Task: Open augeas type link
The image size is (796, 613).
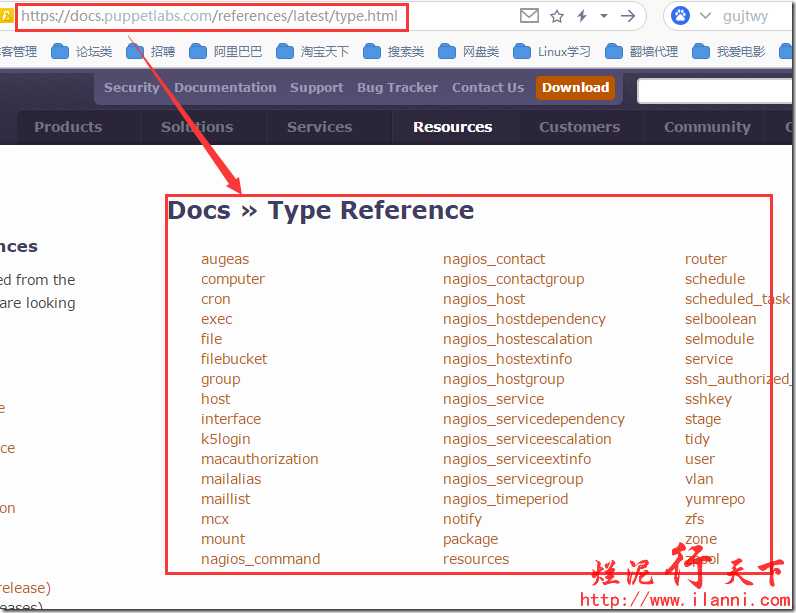Action: [225, 259]
